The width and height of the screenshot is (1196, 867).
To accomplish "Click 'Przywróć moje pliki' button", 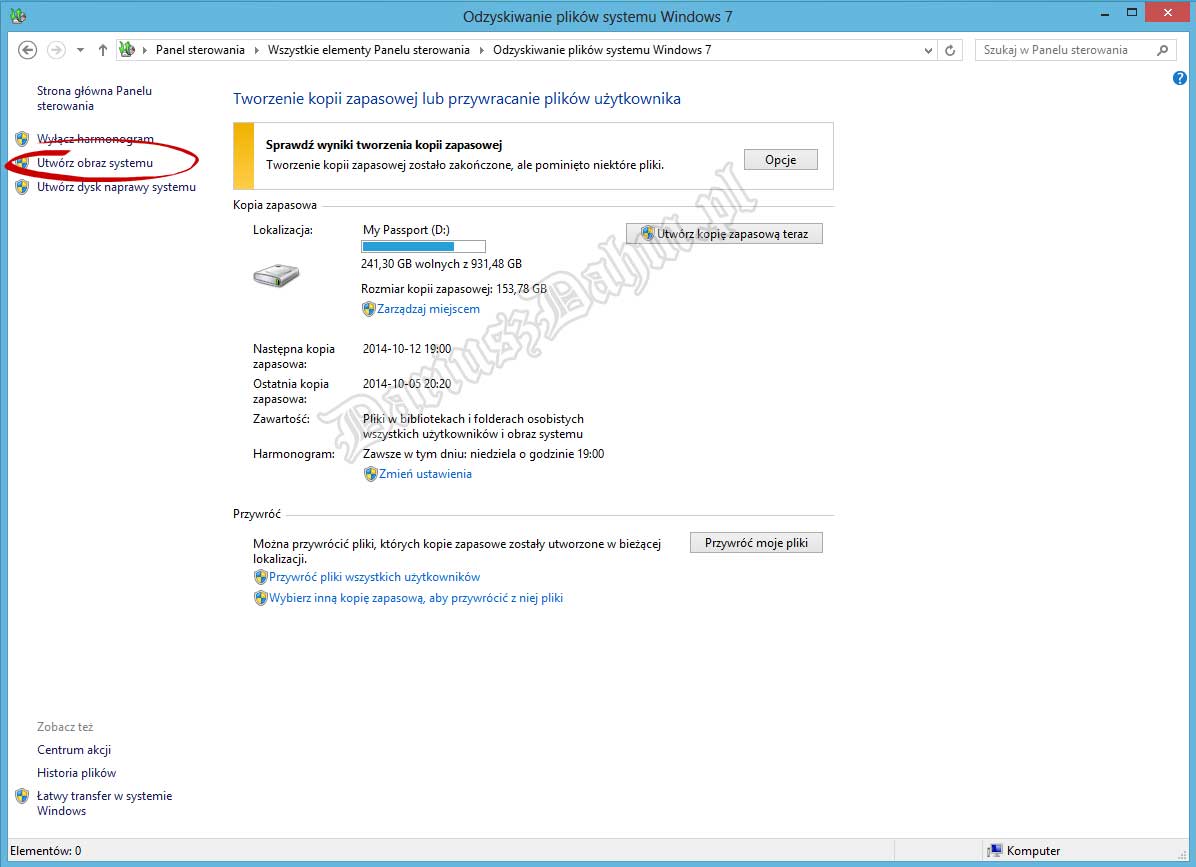I will coord(756,543).
